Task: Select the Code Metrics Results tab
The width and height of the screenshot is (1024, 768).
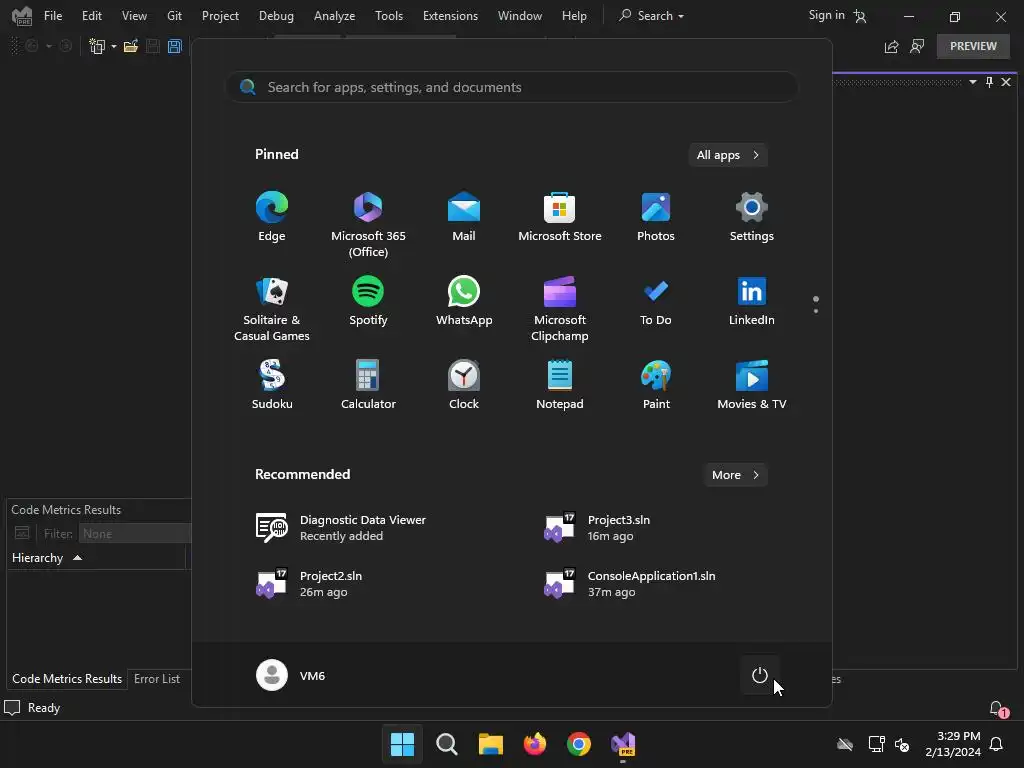Action: point(67,679)
